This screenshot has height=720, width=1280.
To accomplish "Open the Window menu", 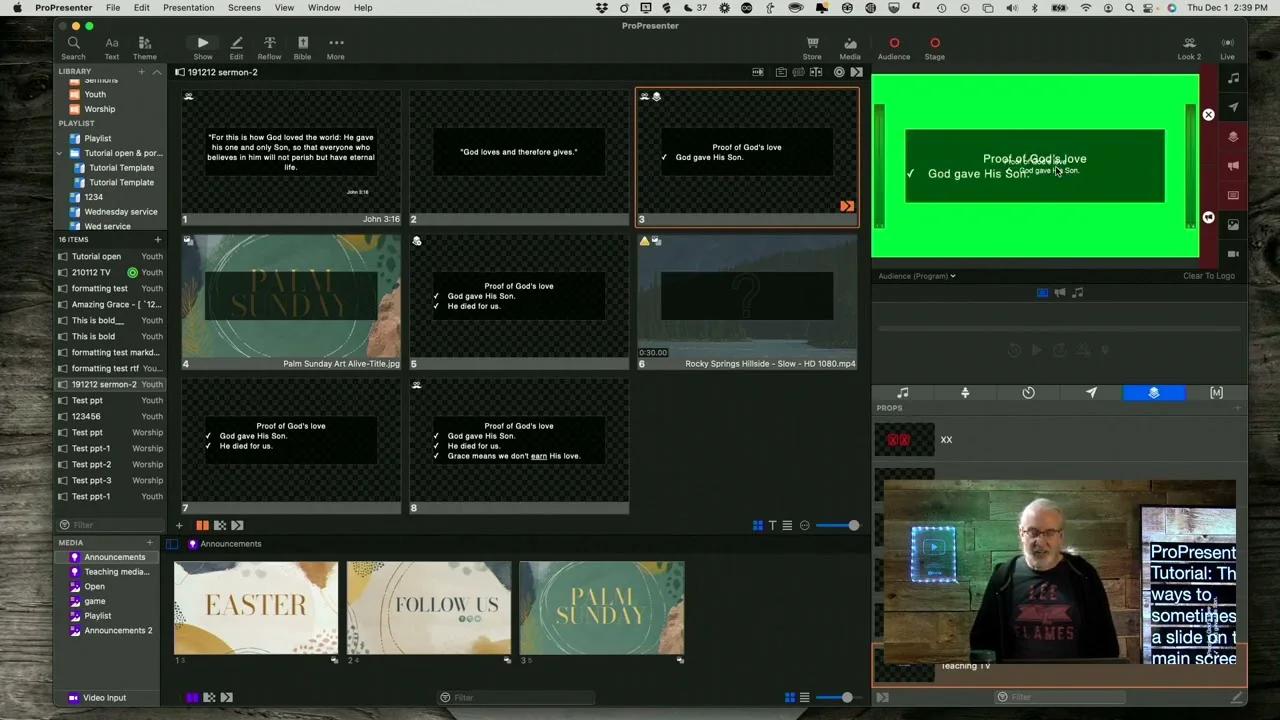I will click(x=324, y=8).
